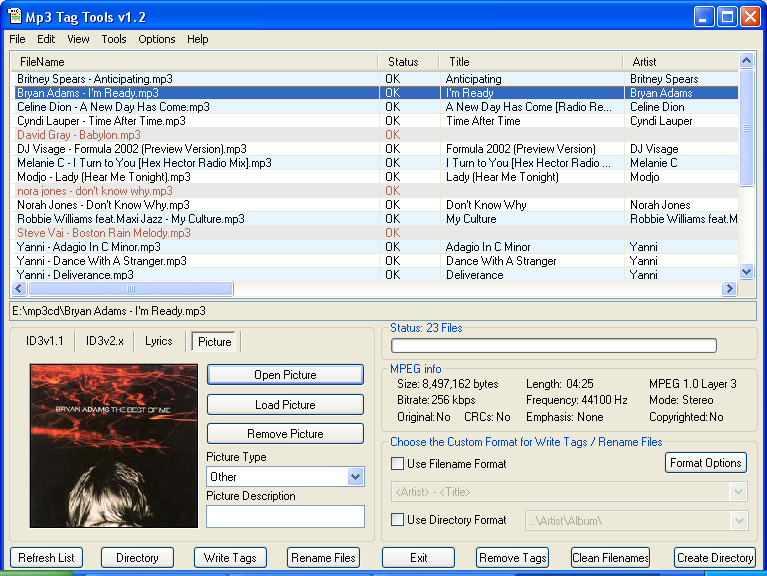Expand the ..\Artist\Album\ directory format dropdown
The height and width of the screenshot is (576, 767).
(x=739, y=520)
